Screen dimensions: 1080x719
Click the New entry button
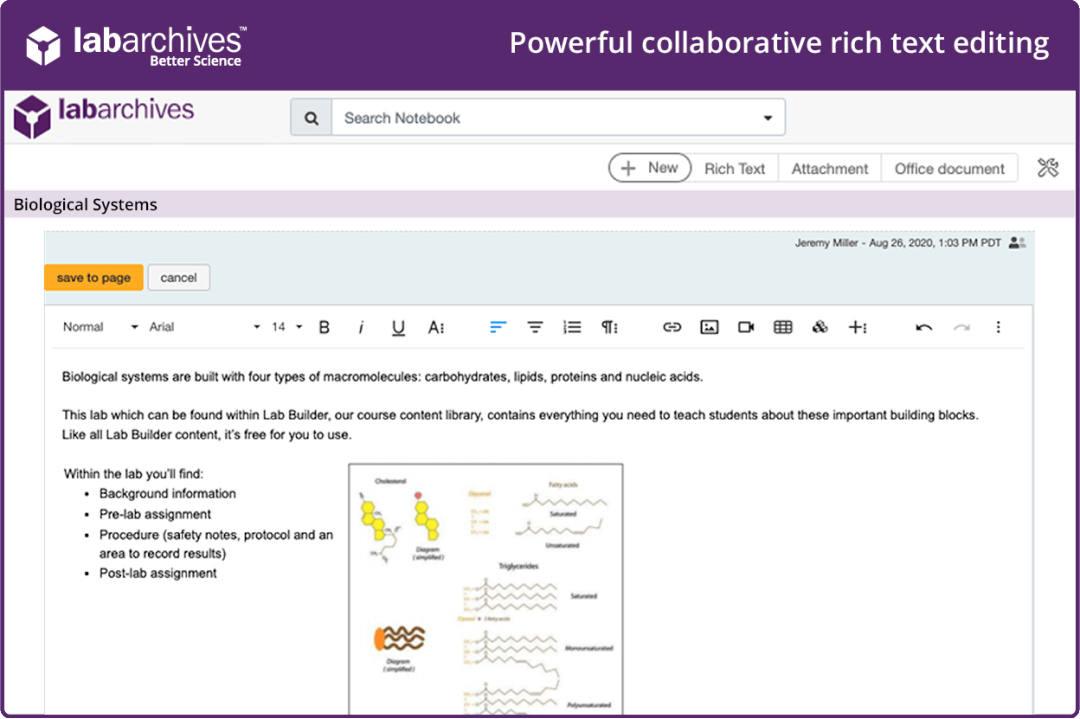coord(650,168)
